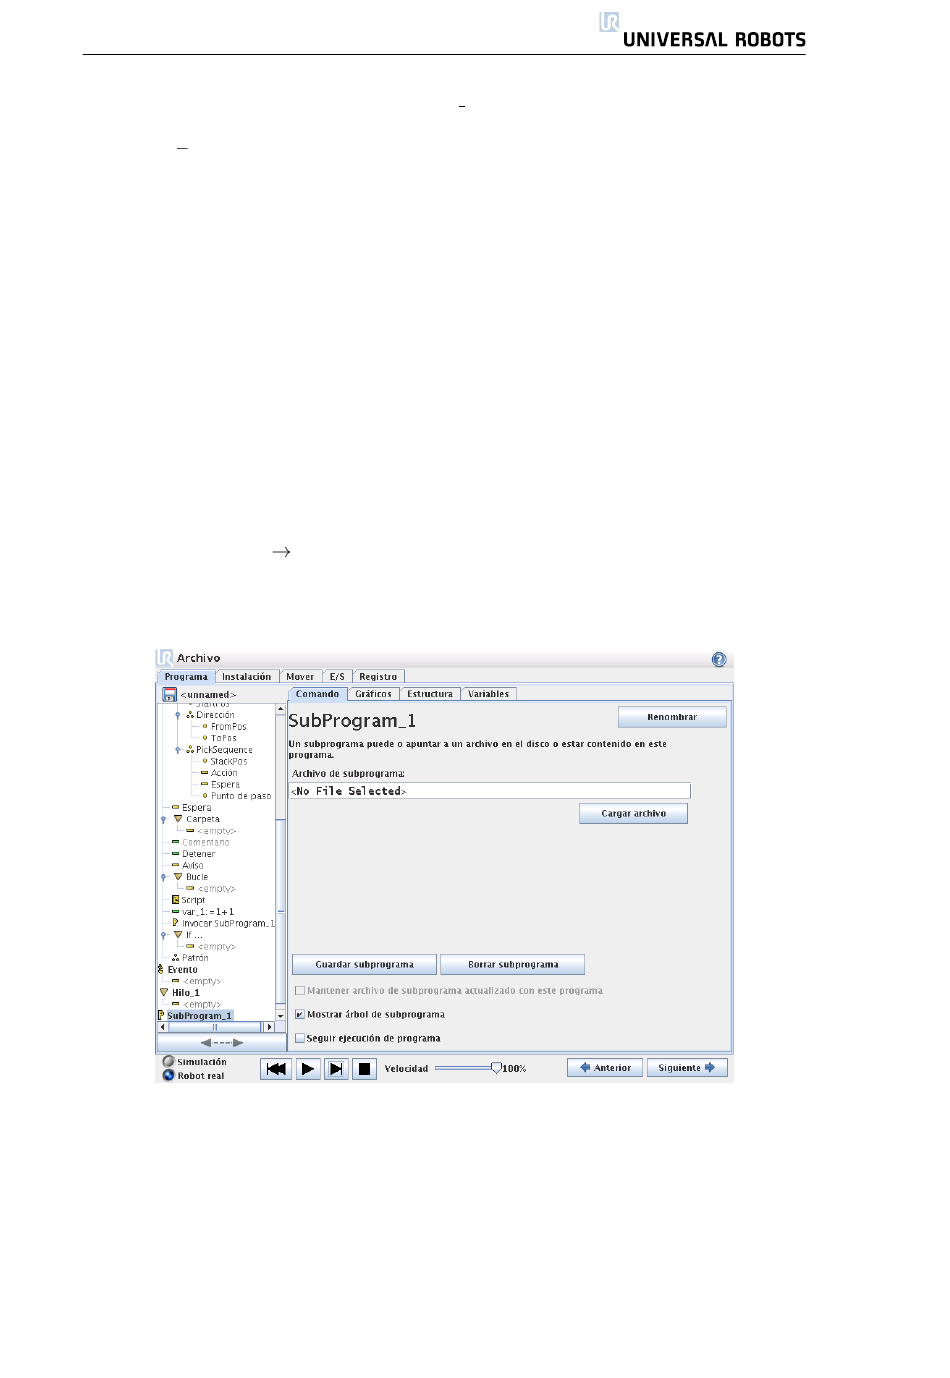Viewport: 950px width, 1378px height.
Task: Select the Detener tree item
Action: tap(198, 854)
